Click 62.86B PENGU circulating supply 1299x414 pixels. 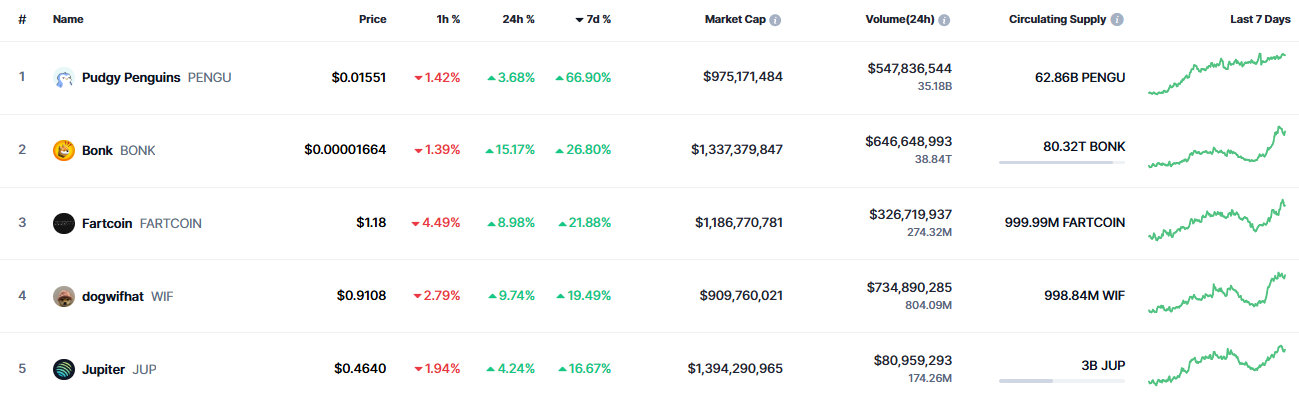coord(1080,77)
